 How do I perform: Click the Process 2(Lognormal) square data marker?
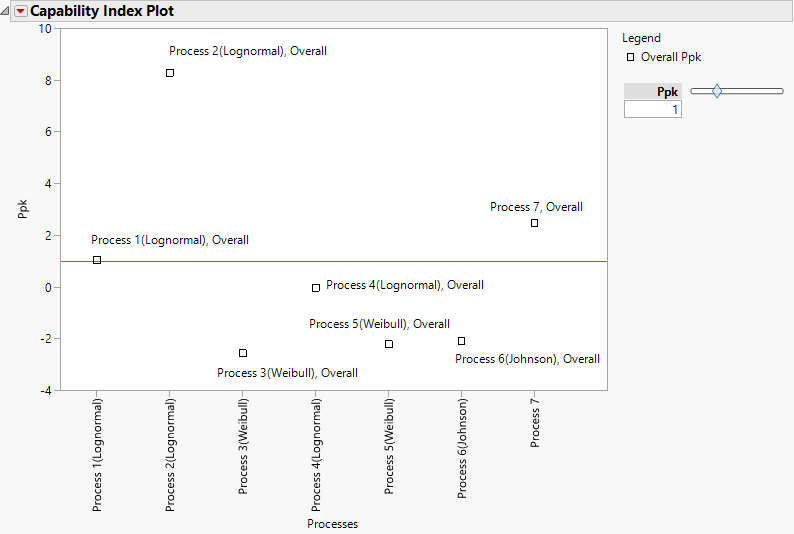[x=170, y=73]
